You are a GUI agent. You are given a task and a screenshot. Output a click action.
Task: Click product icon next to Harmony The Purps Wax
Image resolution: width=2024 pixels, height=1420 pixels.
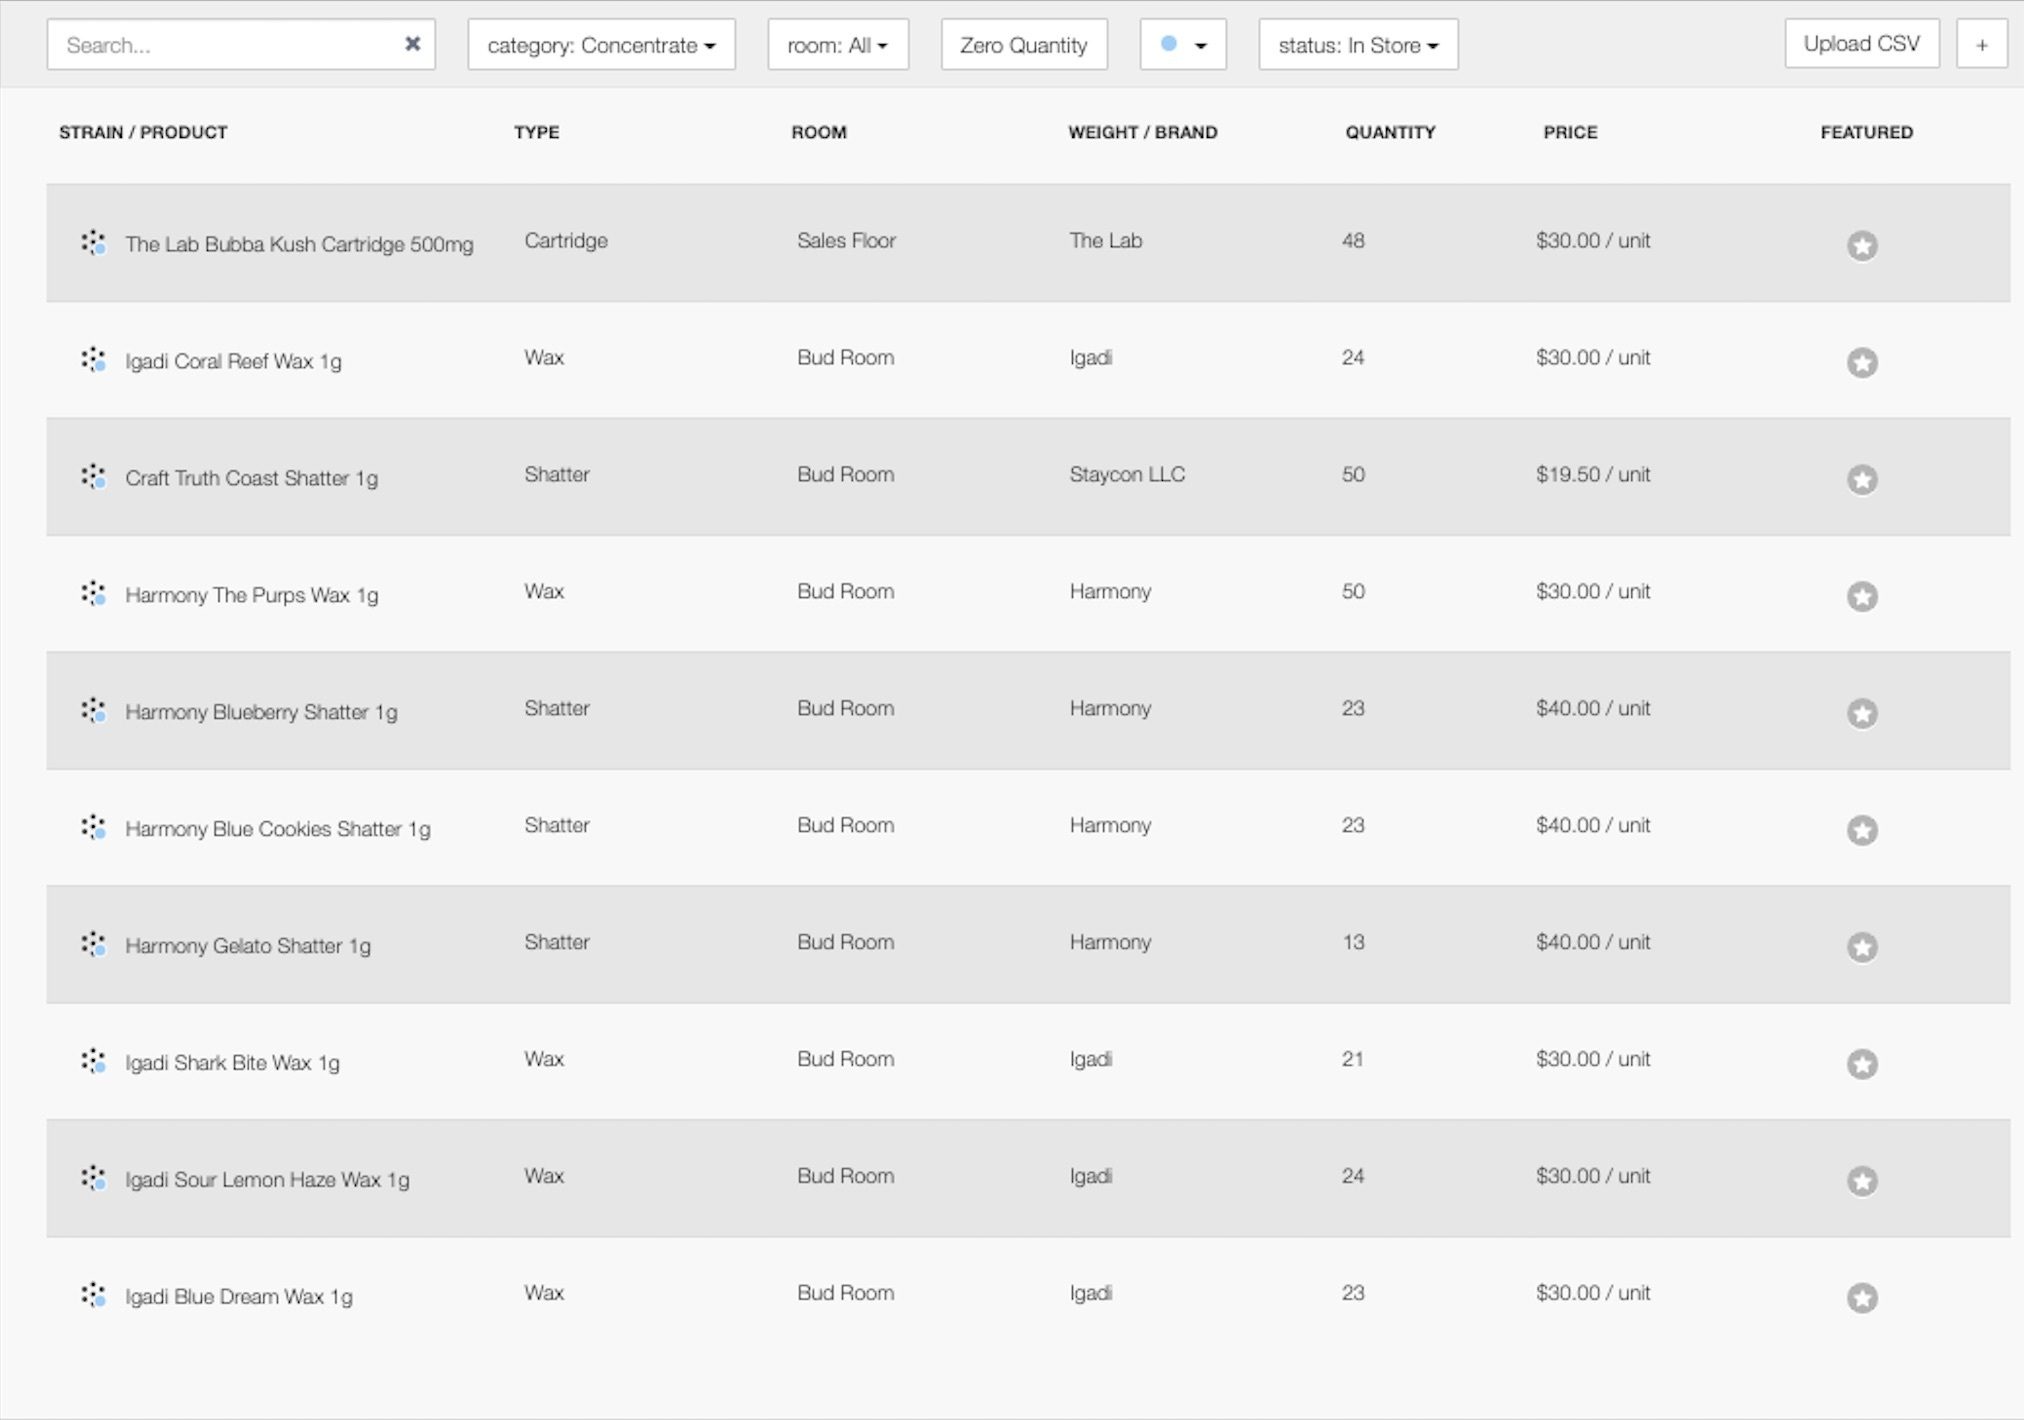click(93, 593)
